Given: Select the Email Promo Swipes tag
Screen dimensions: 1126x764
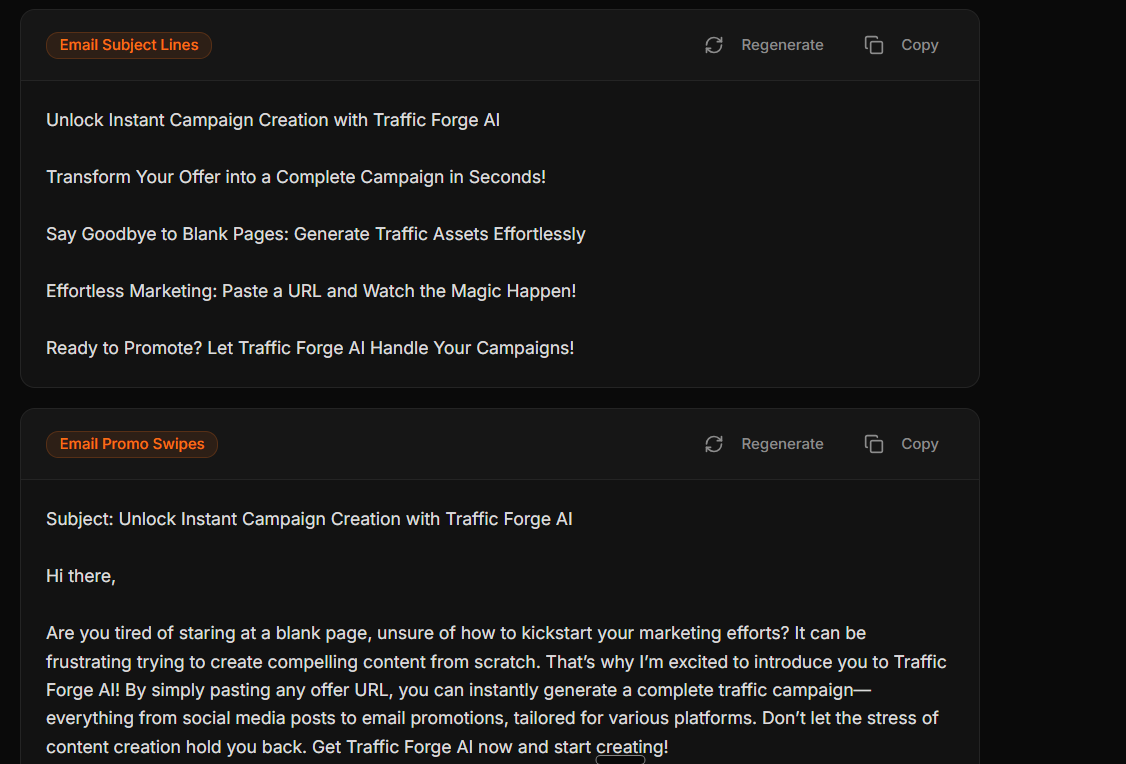Looking at the screenshot, I should 132,444.
